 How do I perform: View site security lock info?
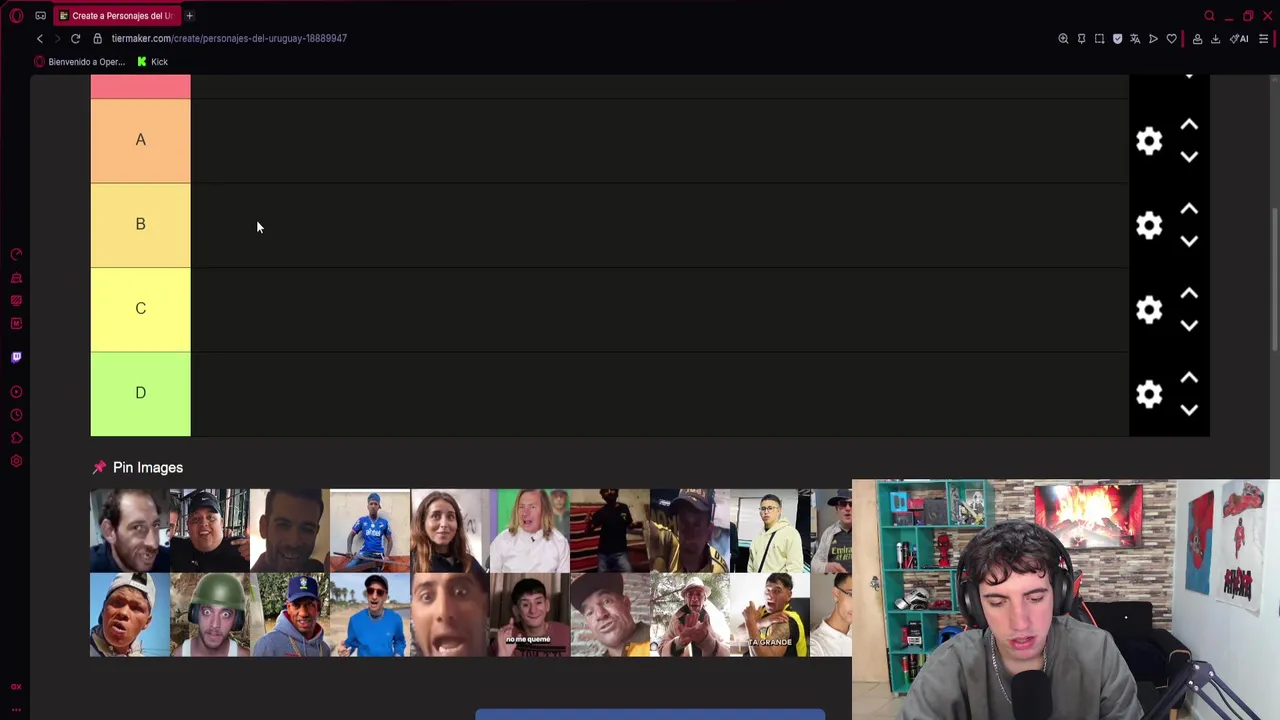[x=97, y=38]
